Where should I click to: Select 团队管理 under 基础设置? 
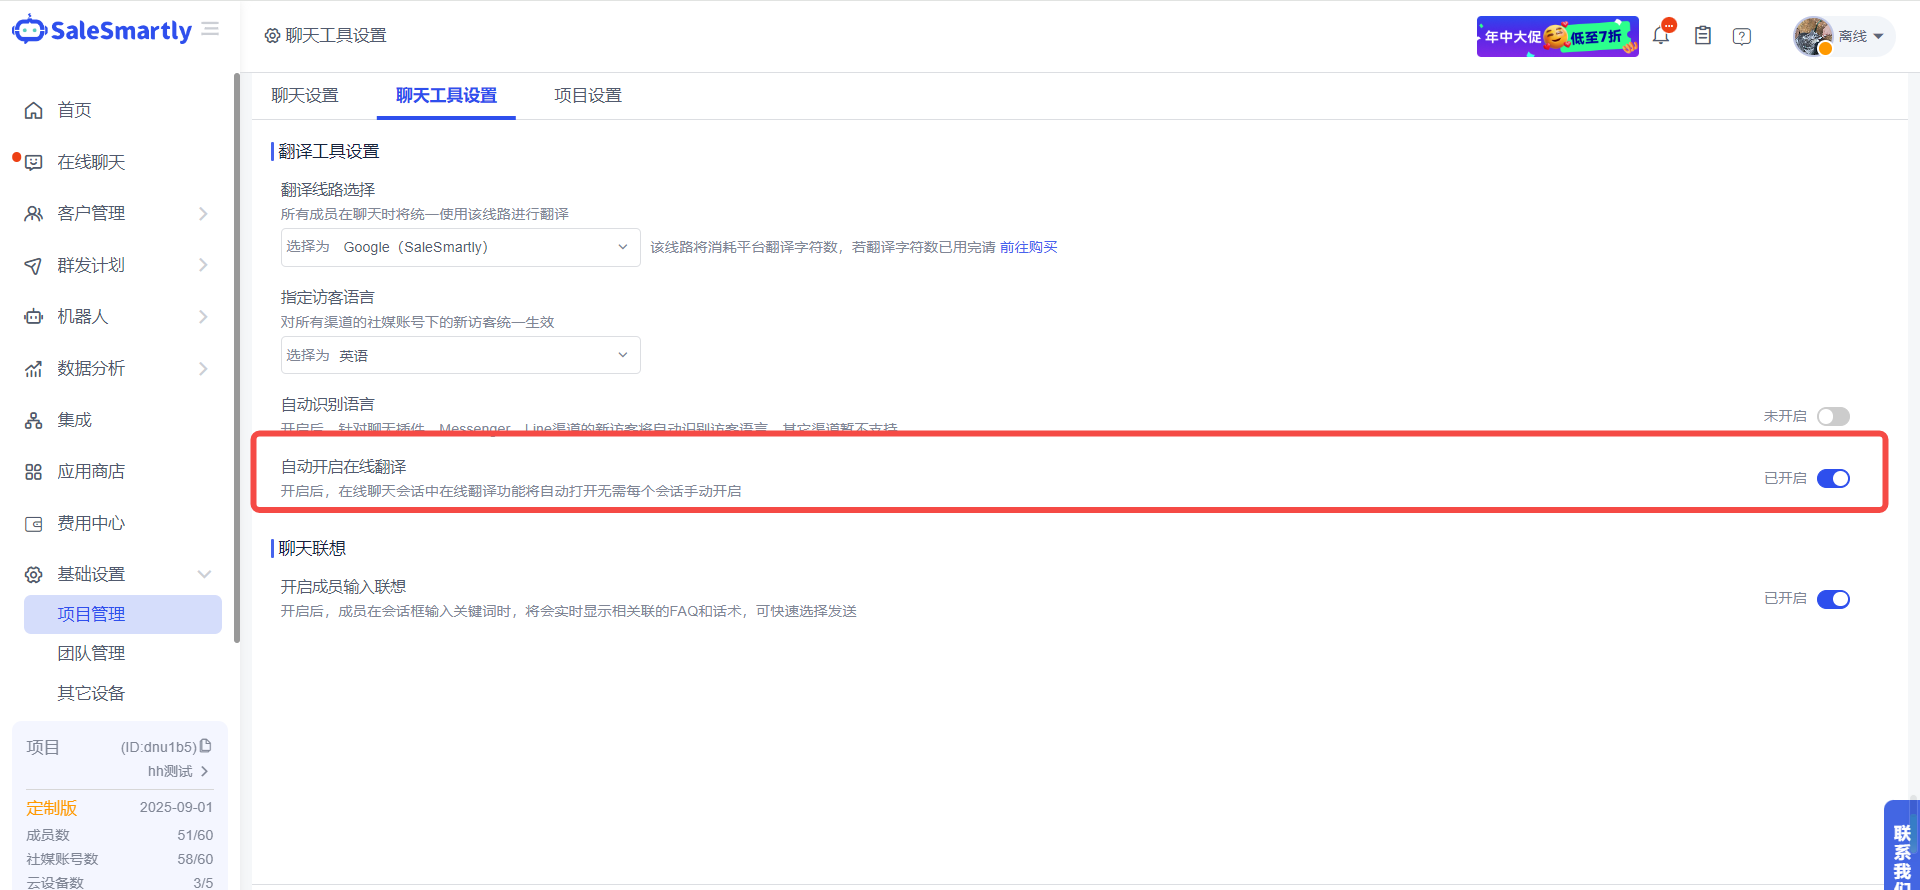91,653
